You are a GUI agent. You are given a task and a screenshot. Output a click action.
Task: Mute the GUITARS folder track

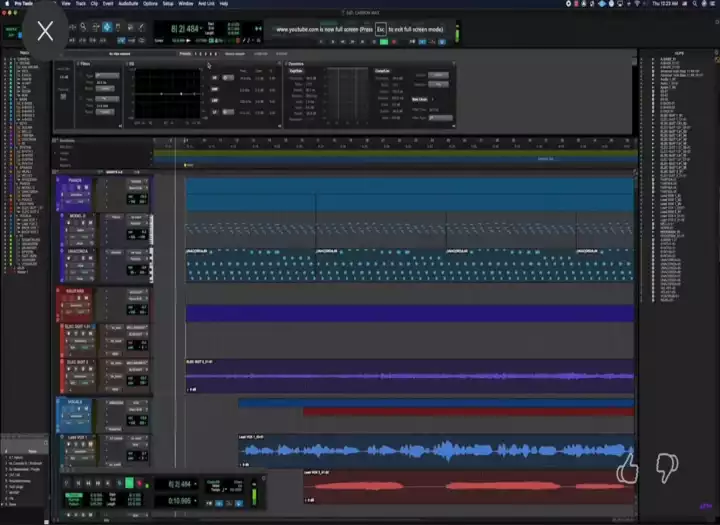[86, 298]
